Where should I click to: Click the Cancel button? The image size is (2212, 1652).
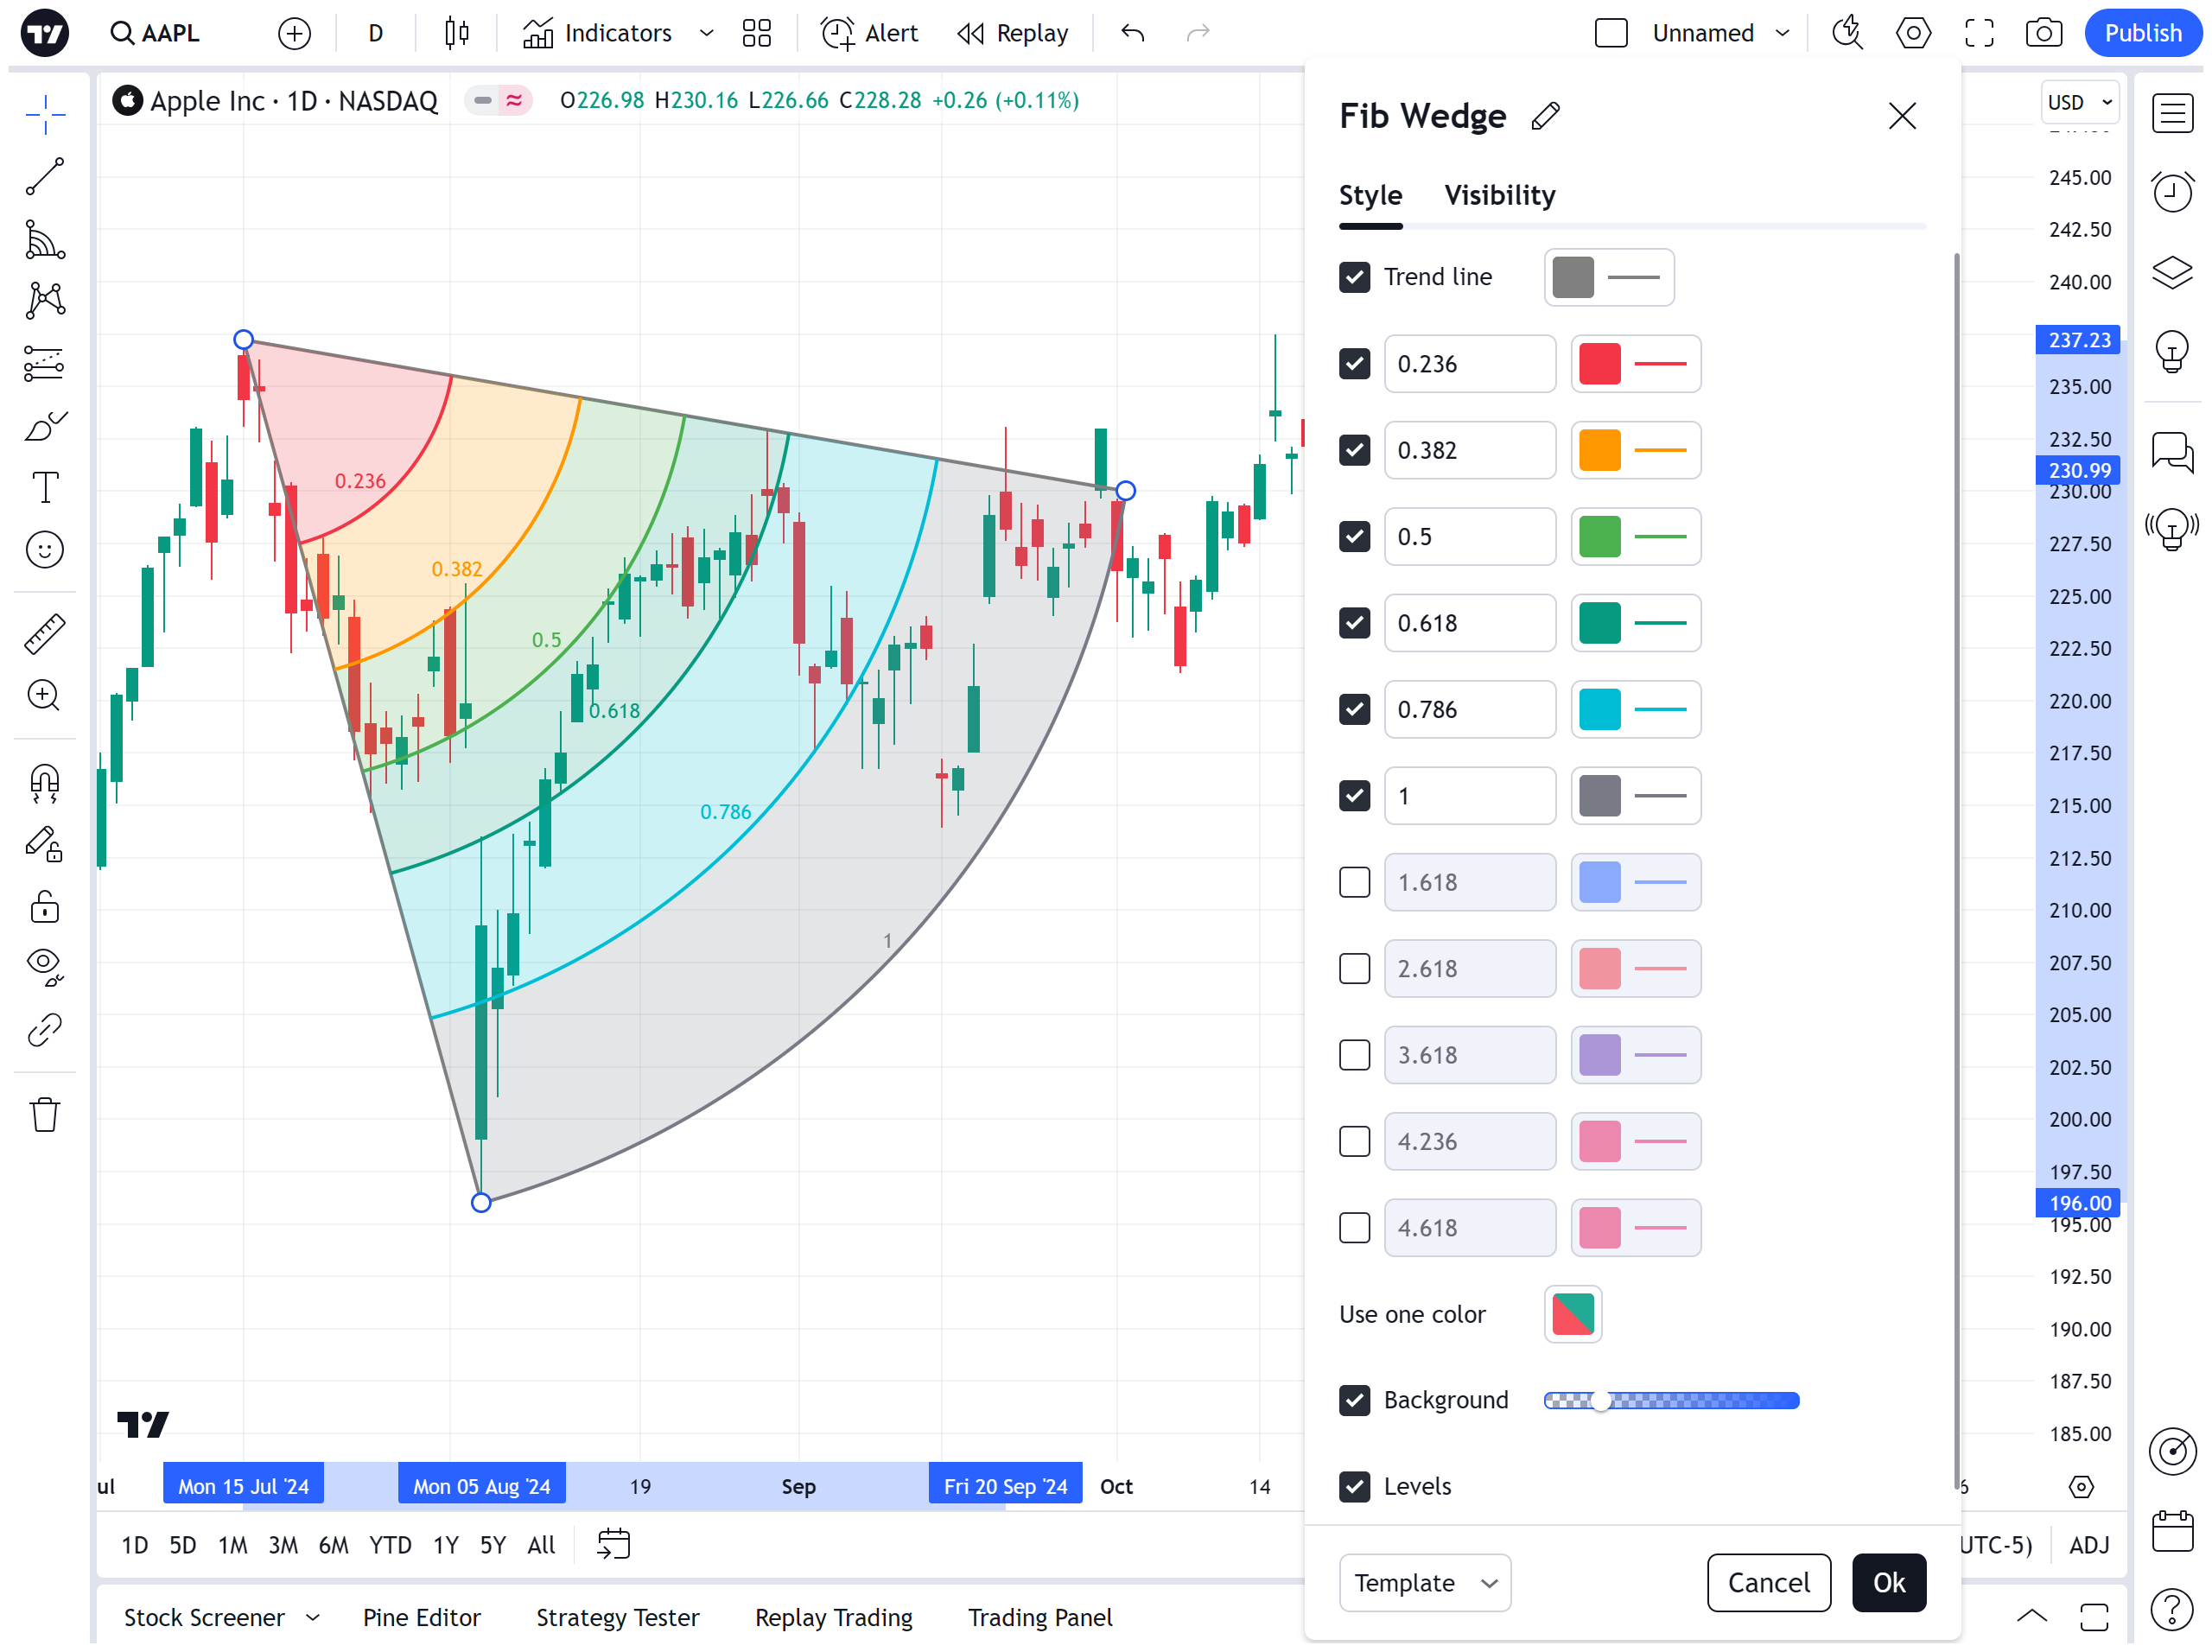(1768, 1583)
